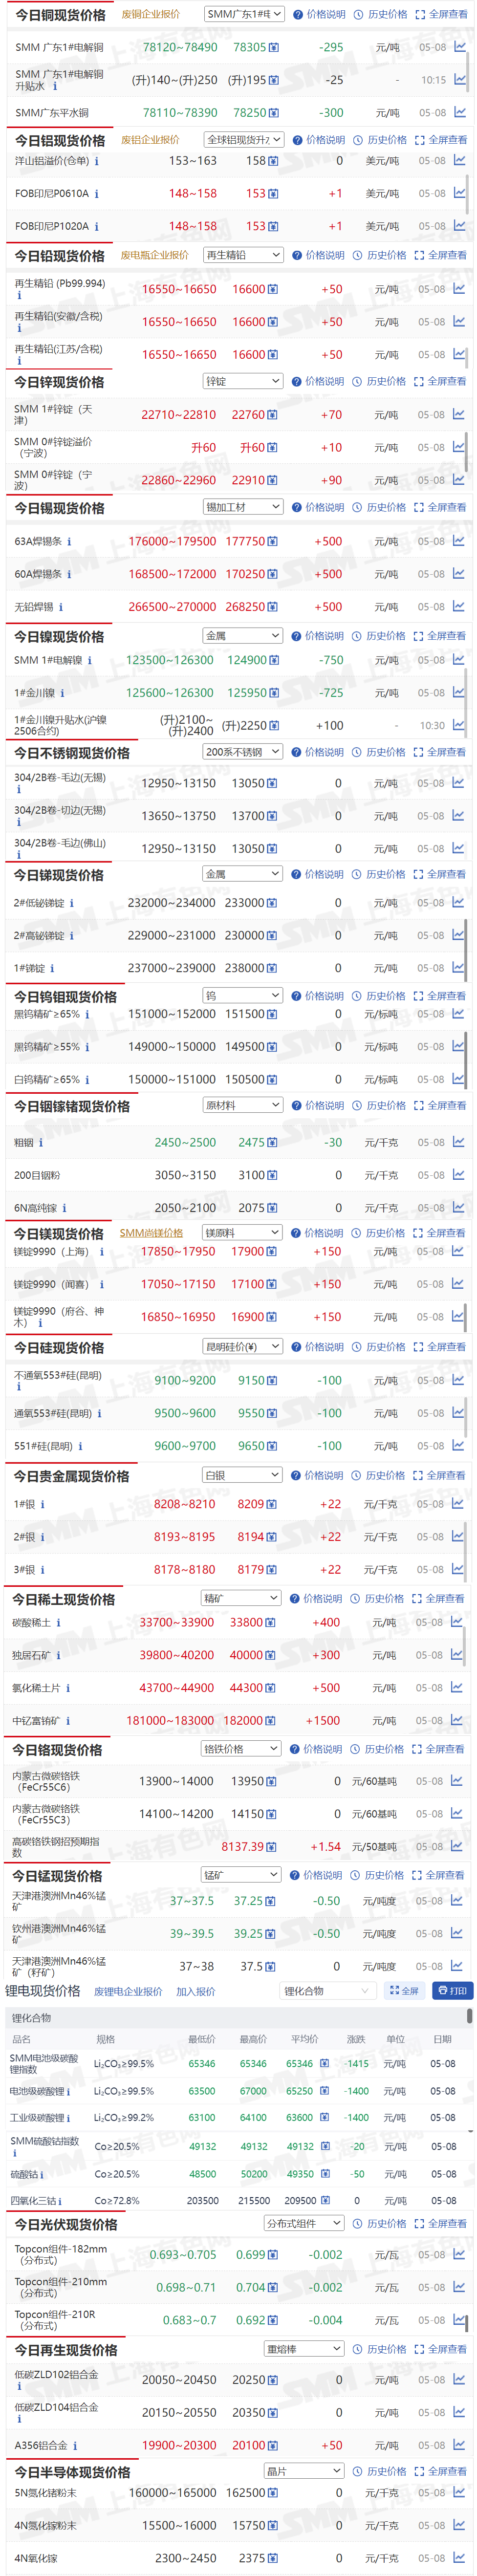Open the 废铜企业报价 link
The image size is (477, 2576).
[x=151, y=14]
